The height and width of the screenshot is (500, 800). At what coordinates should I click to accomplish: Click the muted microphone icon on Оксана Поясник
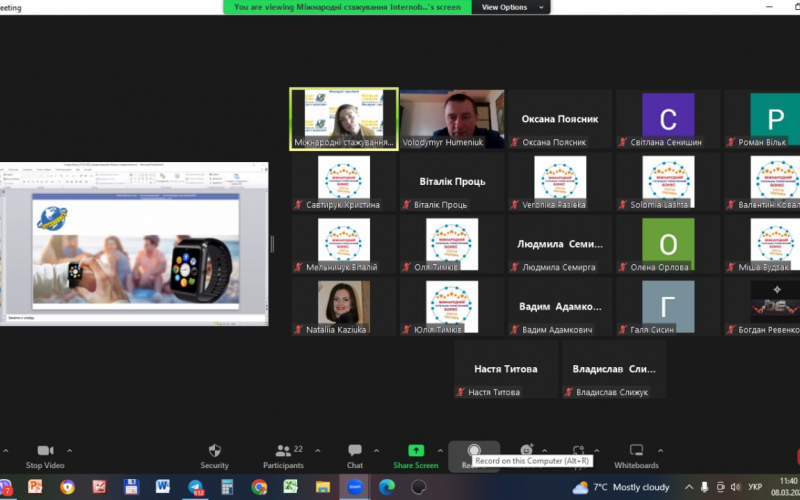(x=515, y=142)
